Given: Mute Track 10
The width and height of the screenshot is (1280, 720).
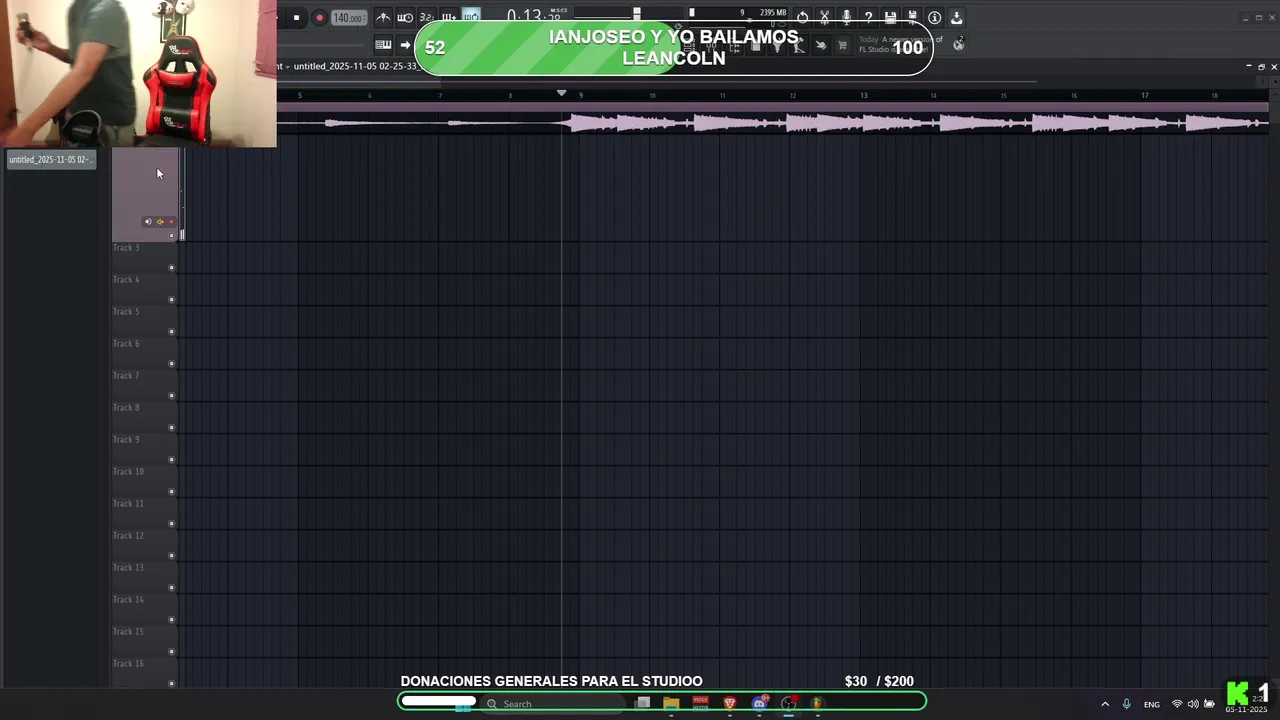Looking at the screenshot, I should click(x=171, y=492).
